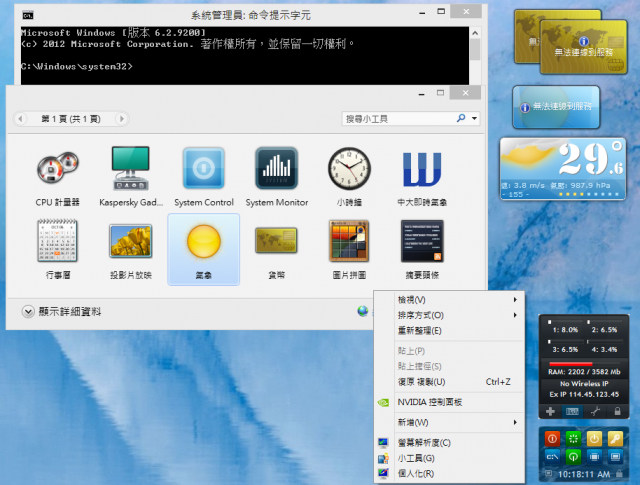Image resolution: width=640 pixels, height=485 pixels.
Task: Select the Kaspersky Gadget icon
Action: pyautogui.click(x=131, y=176)
